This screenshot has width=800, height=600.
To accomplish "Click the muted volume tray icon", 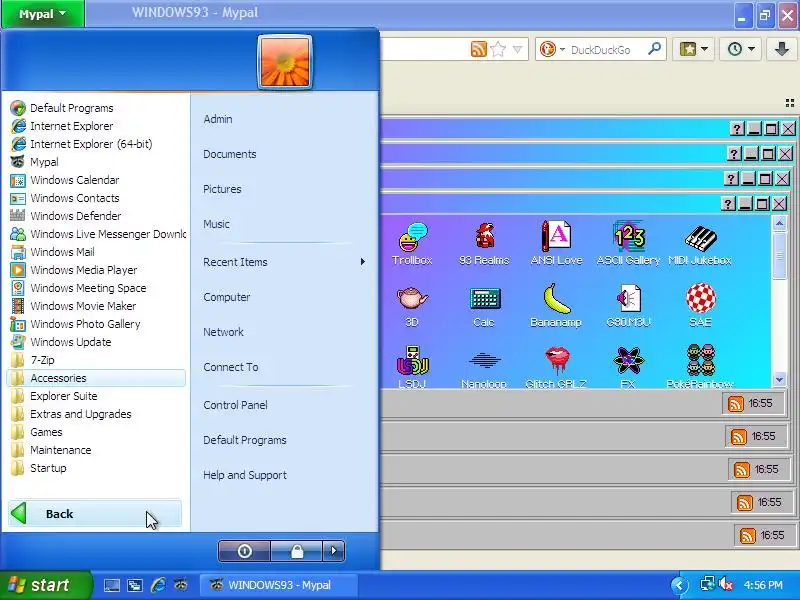I will point(727,585).
